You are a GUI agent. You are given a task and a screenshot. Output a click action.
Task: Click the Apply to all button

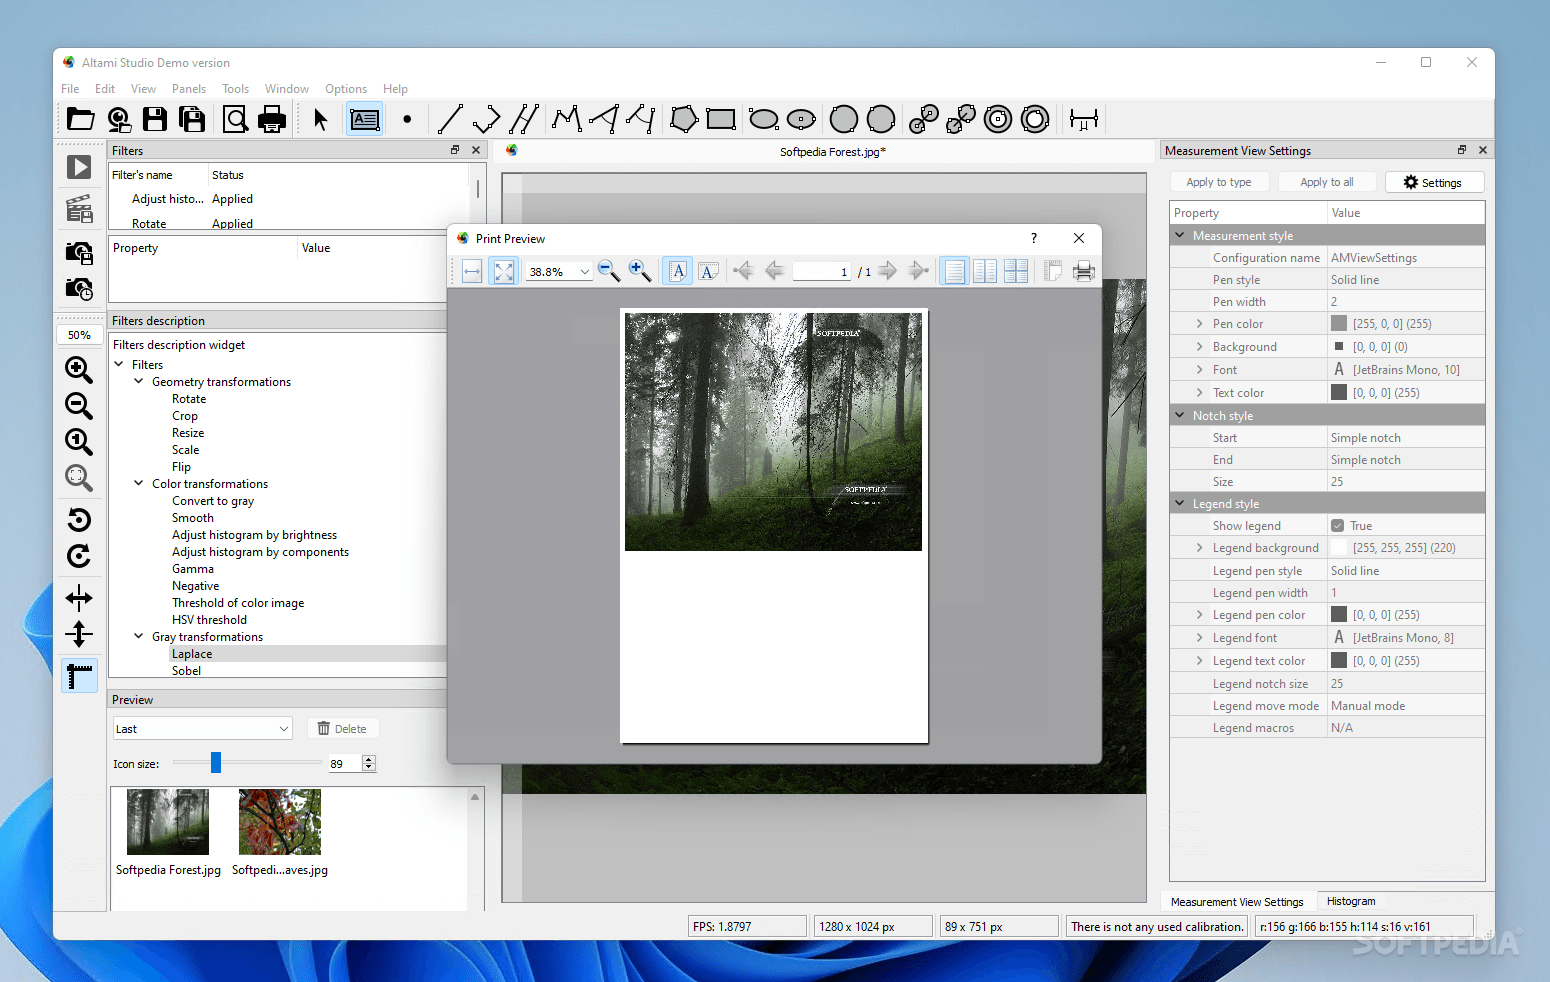tap(1327, 182)
